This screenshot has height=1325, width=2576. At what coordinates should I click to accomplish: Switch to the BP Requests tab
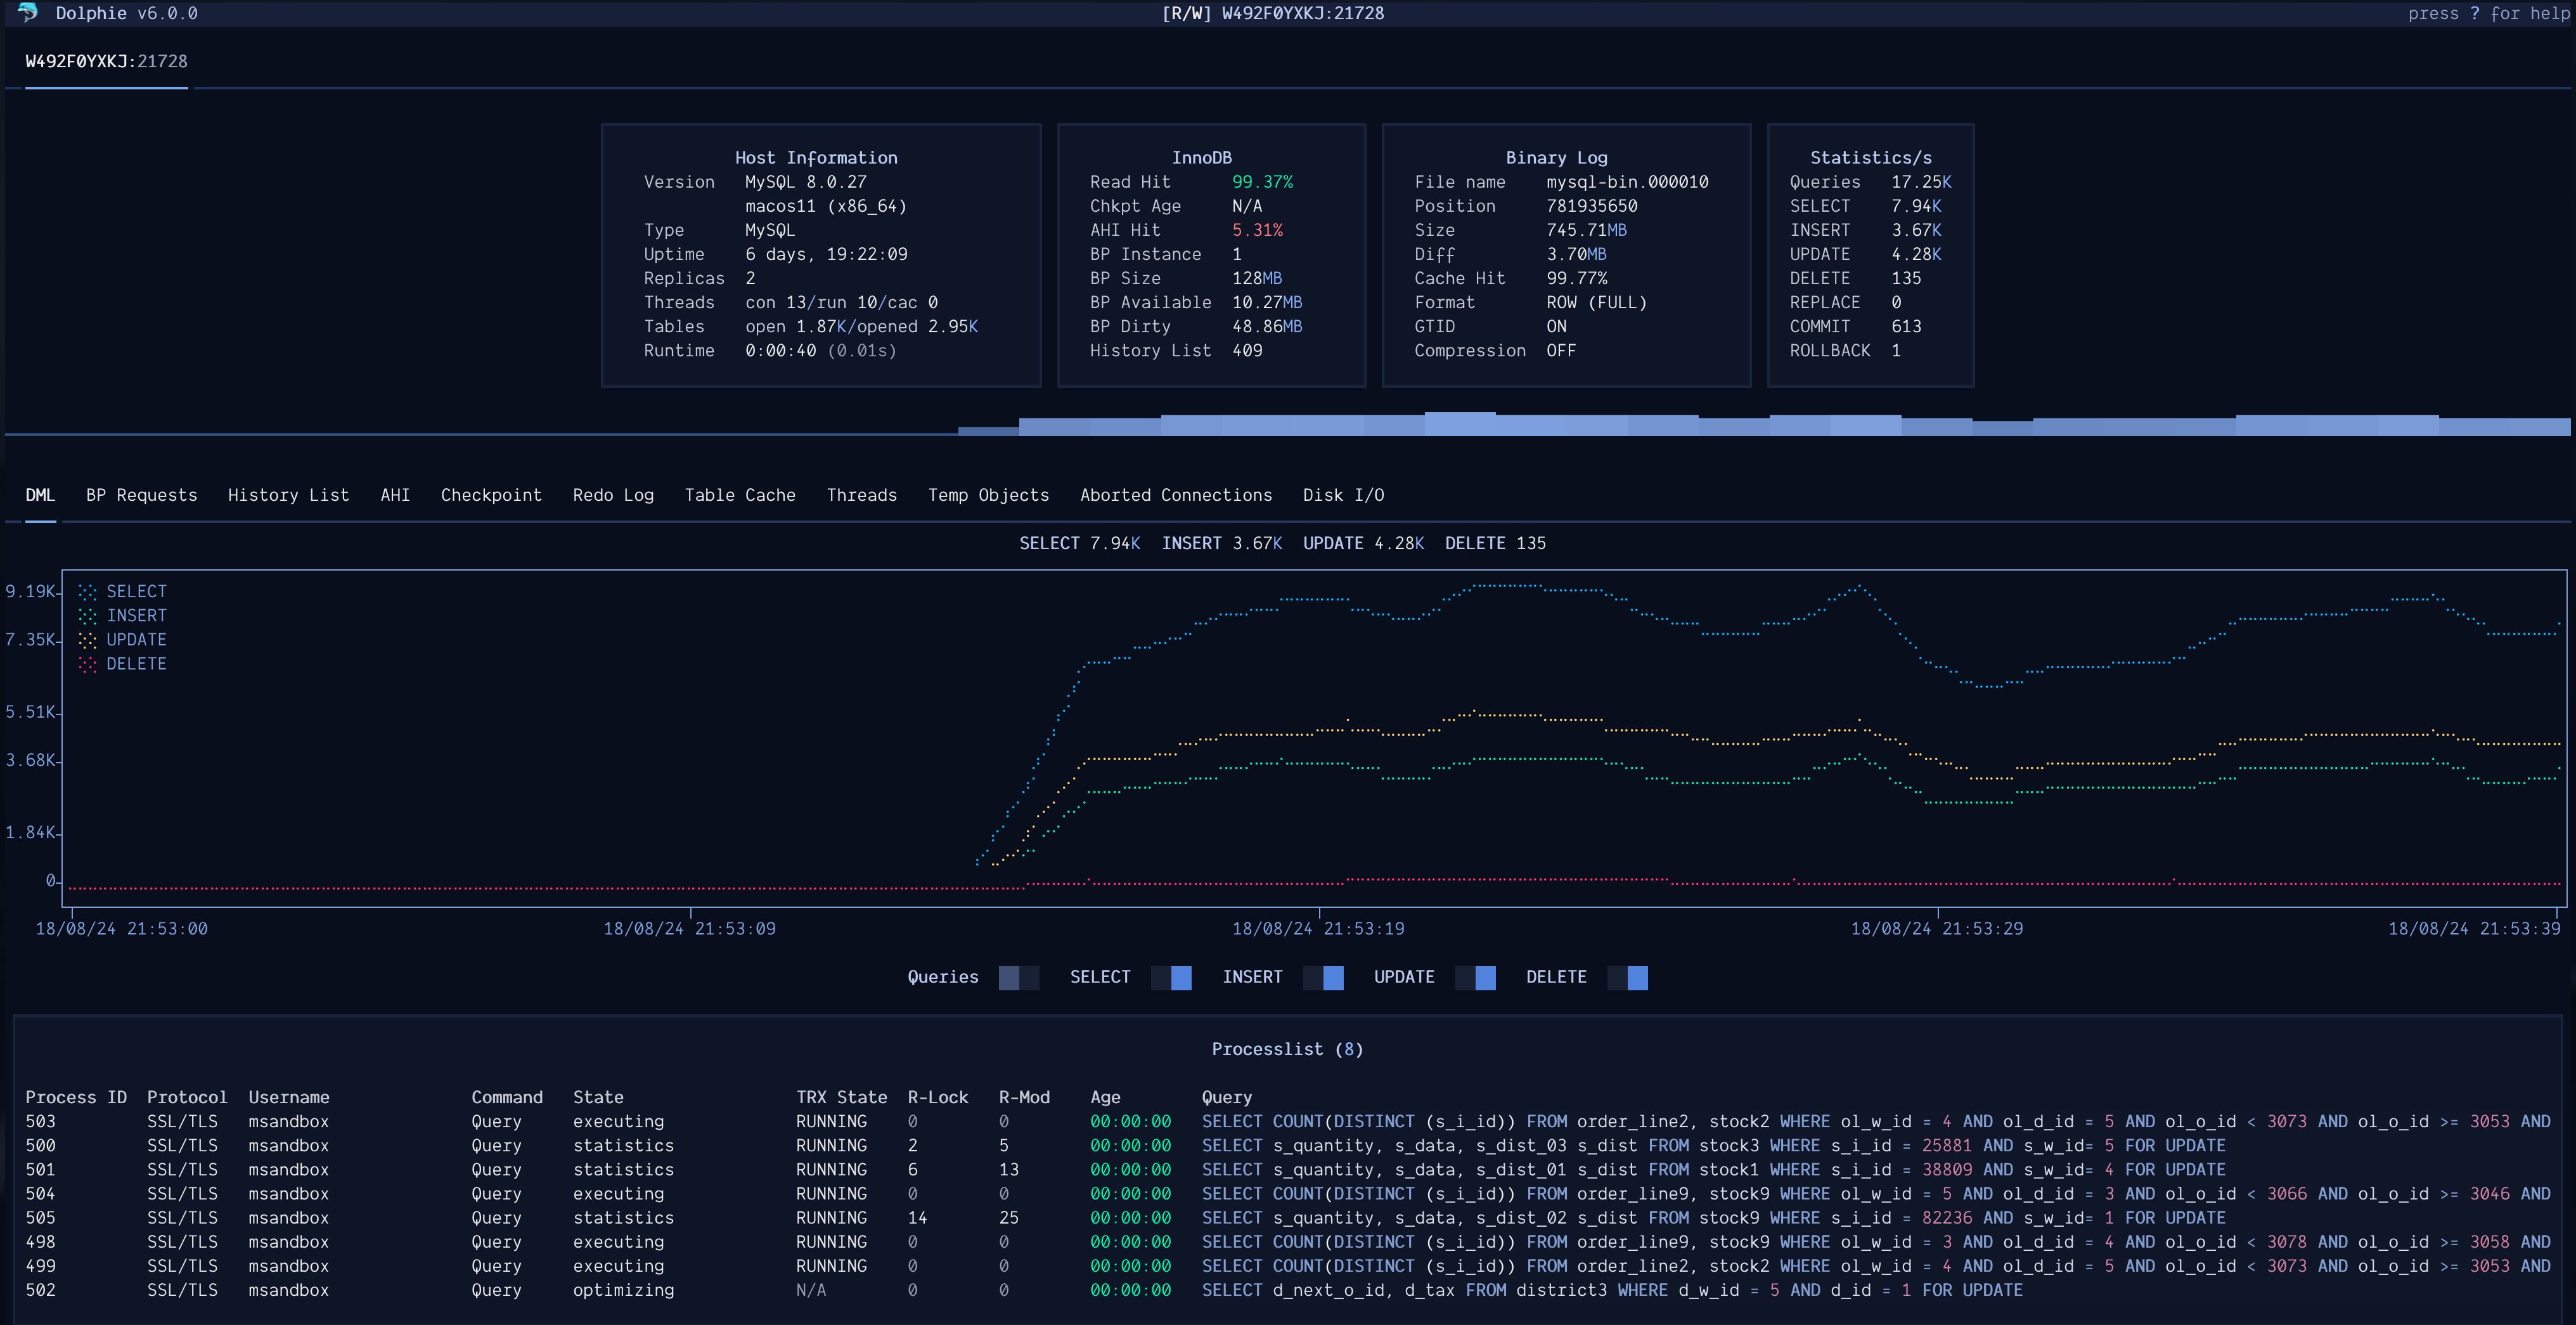[x=141, y=495]
